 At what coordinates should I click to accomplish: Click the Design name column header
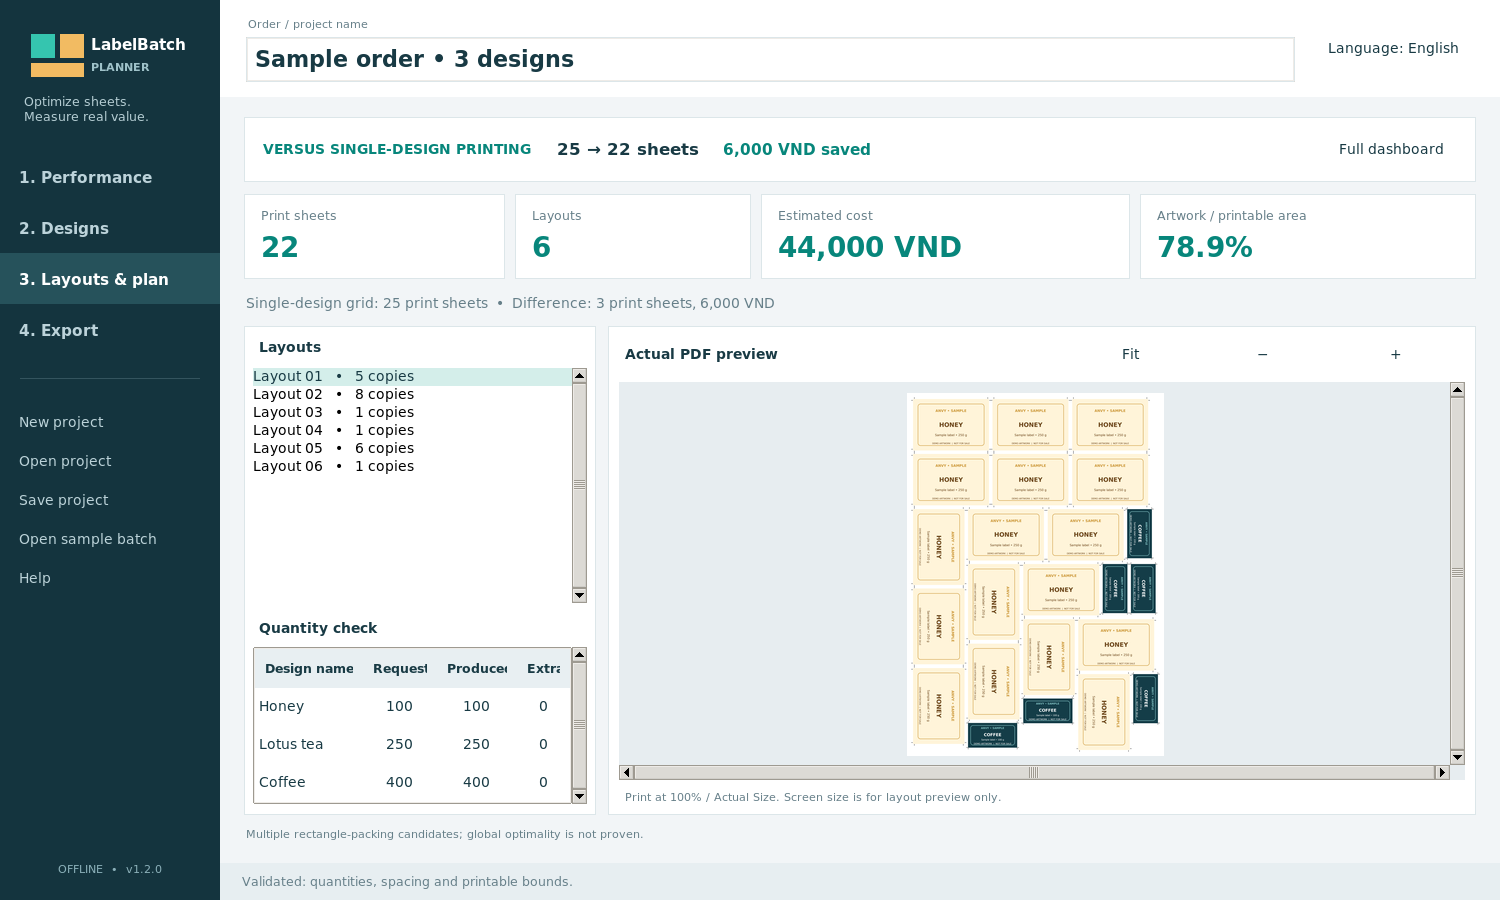(x=309, y=669)
